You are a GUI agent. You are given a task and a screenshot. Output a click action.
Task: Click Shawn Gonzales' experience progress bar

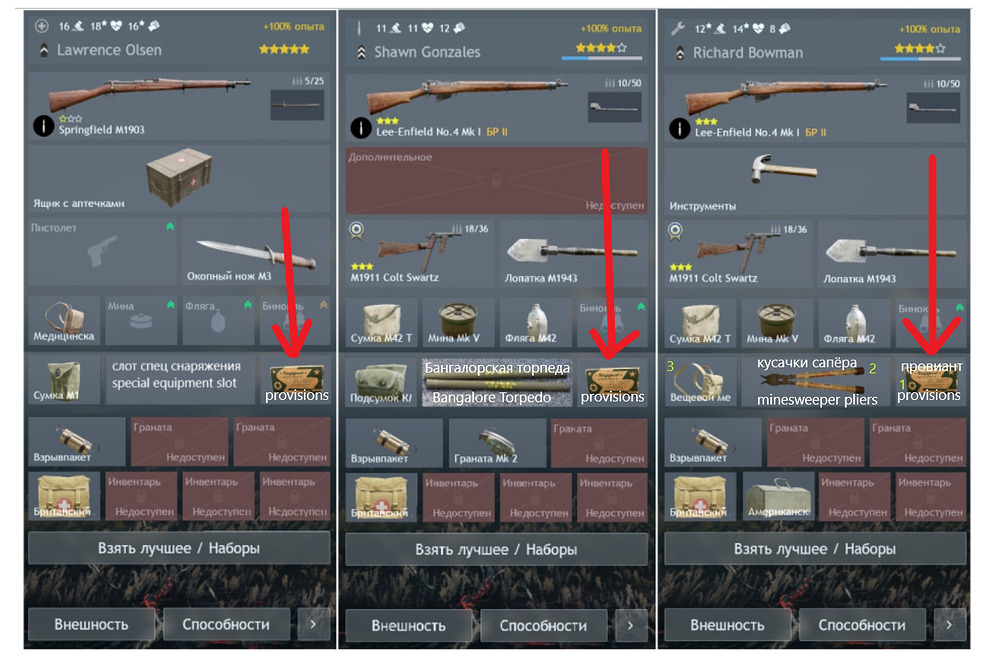coord(601,58)
